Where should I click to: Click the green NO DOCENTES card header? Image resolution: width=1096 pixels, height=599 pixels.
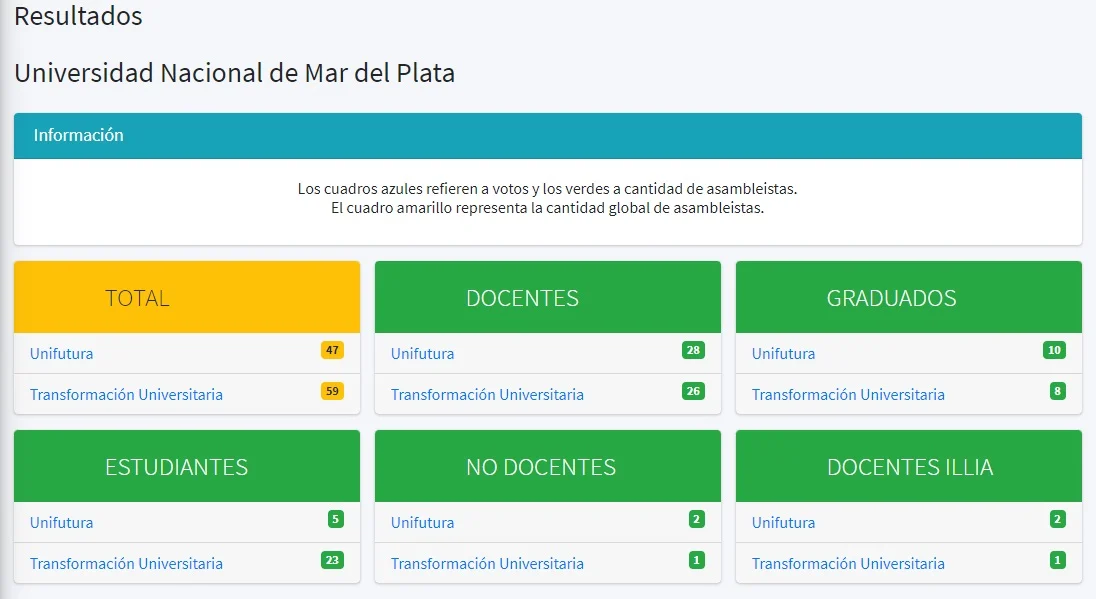coord(547,466)
